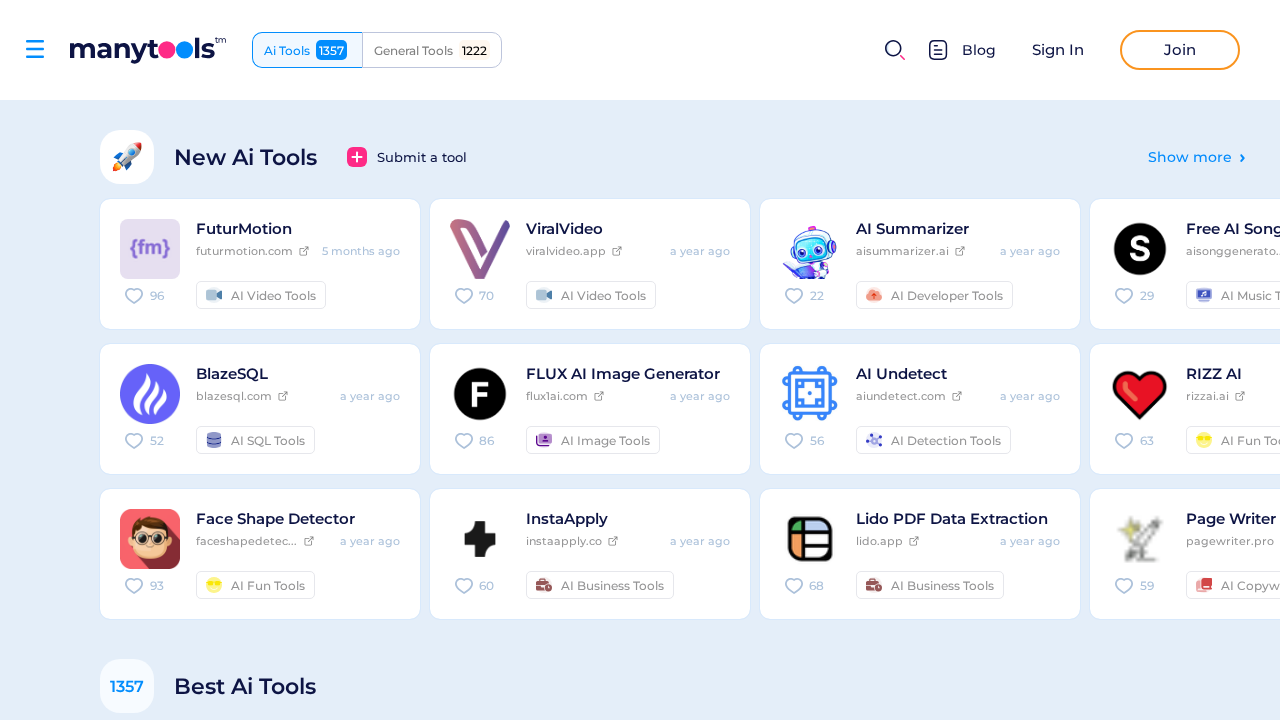Select Sign In
Image resolution: width=1280 pixels, height=720 pixels.
click(1057, 49)
